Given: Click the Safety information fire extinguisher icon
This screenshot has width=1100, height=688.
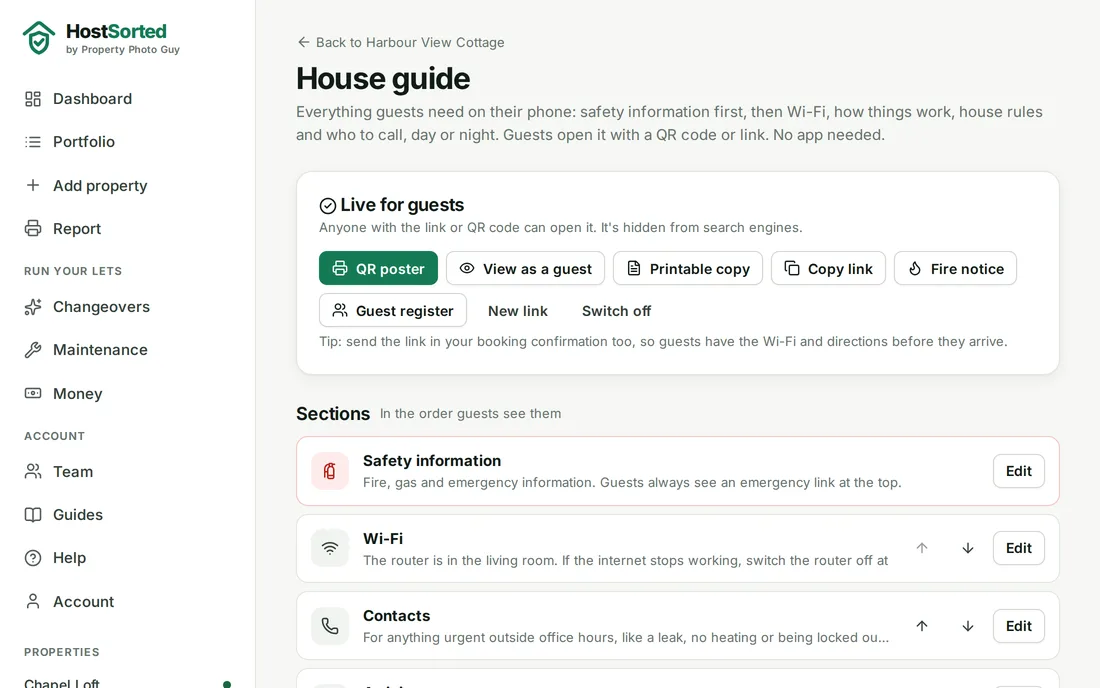Looking at the screenshot, I should [330, 471].
